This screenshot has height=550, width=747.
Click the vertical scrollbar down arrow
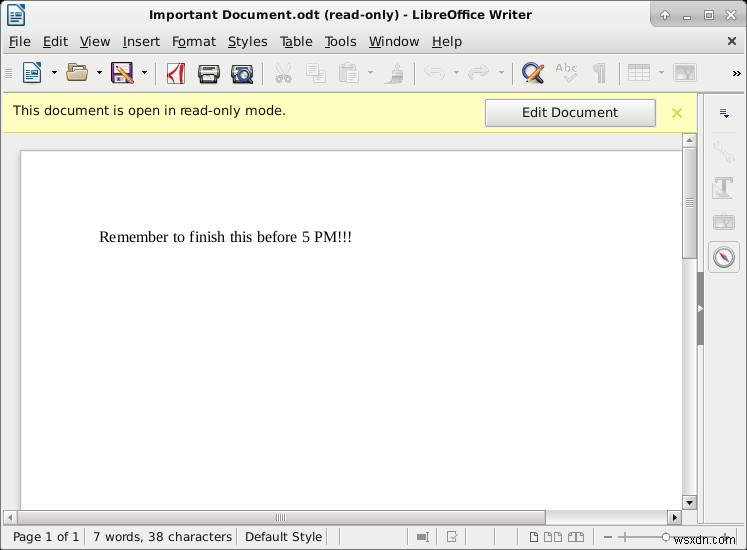tap(689, 502)
